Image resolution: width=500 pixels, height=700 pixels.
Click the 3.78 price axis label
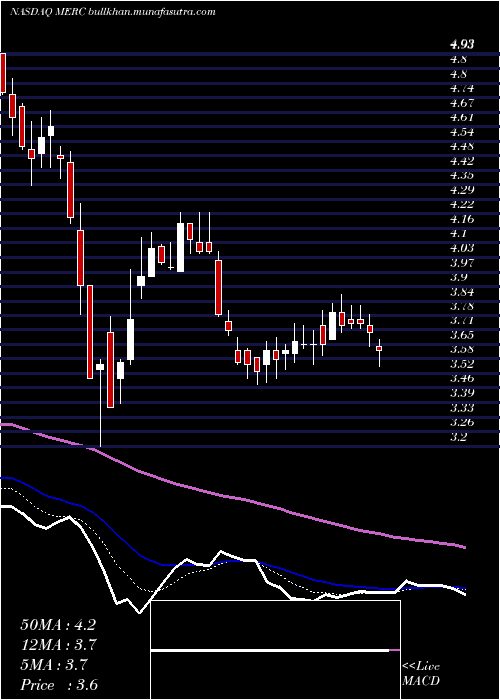462,306
